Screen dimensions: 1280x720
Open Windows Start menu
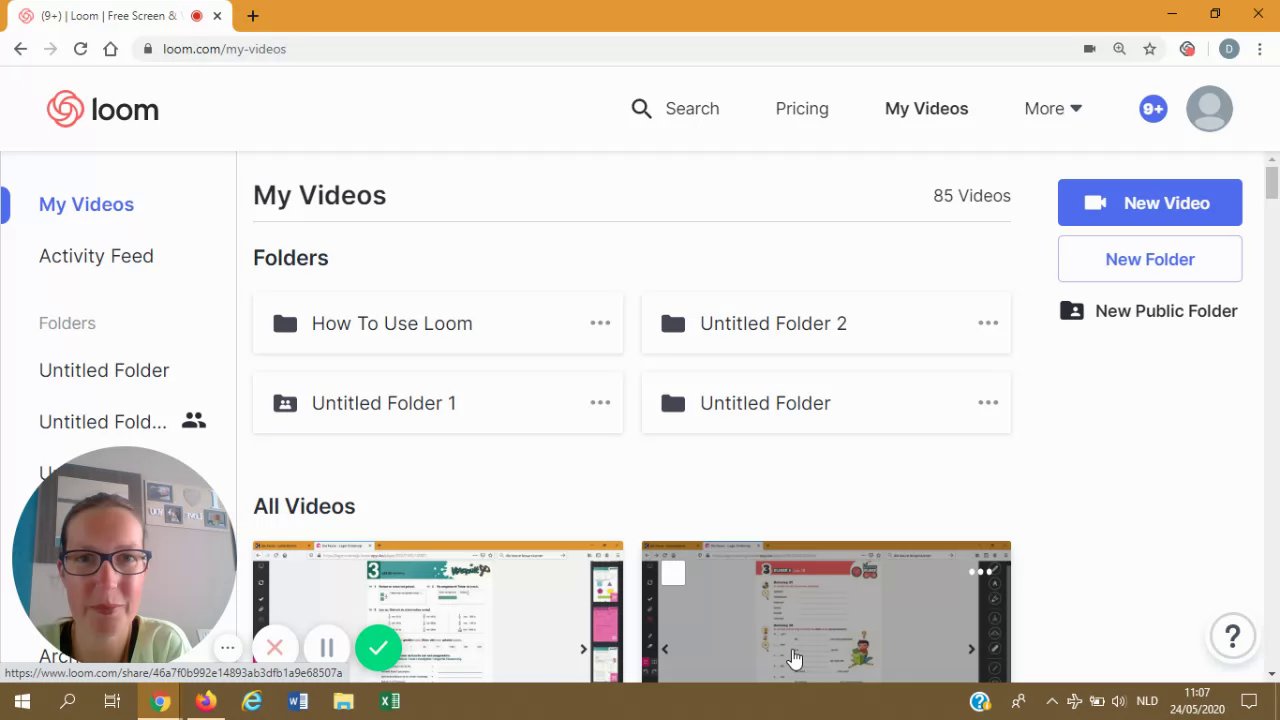[22, 701]
